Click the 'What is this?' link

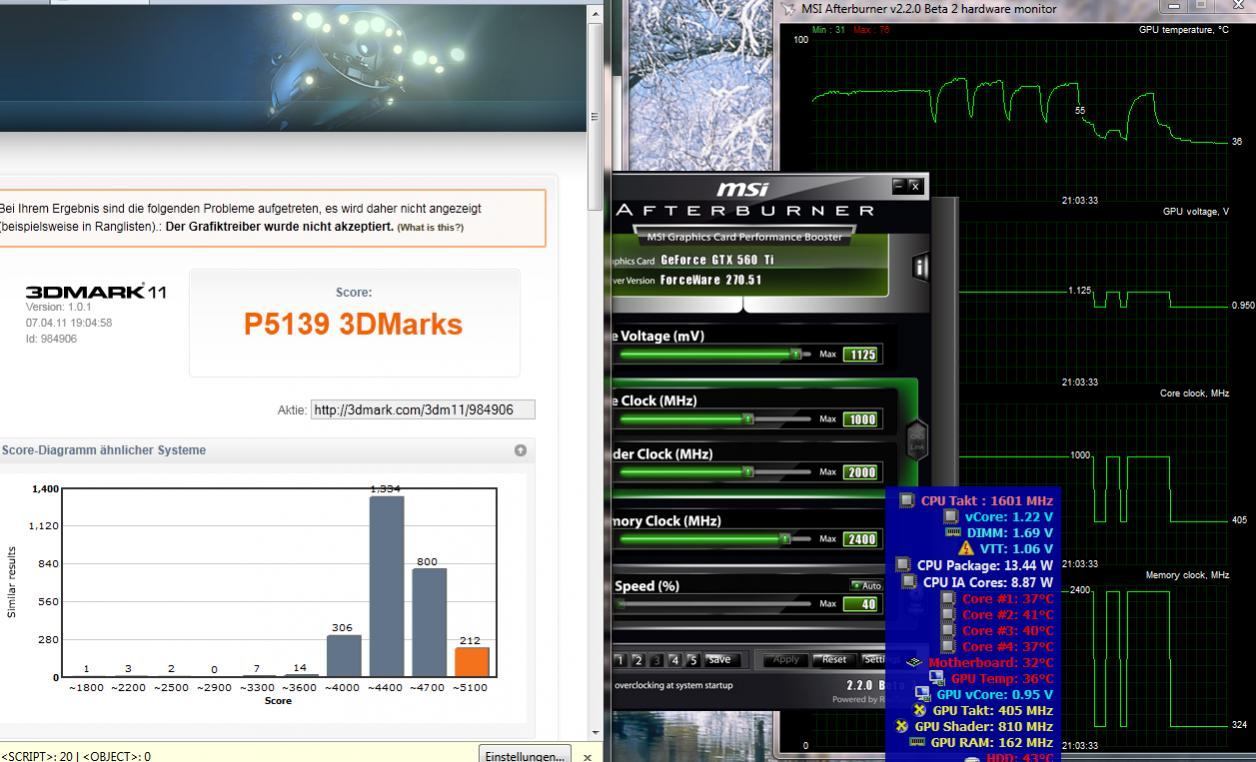(x=430, y=227)
